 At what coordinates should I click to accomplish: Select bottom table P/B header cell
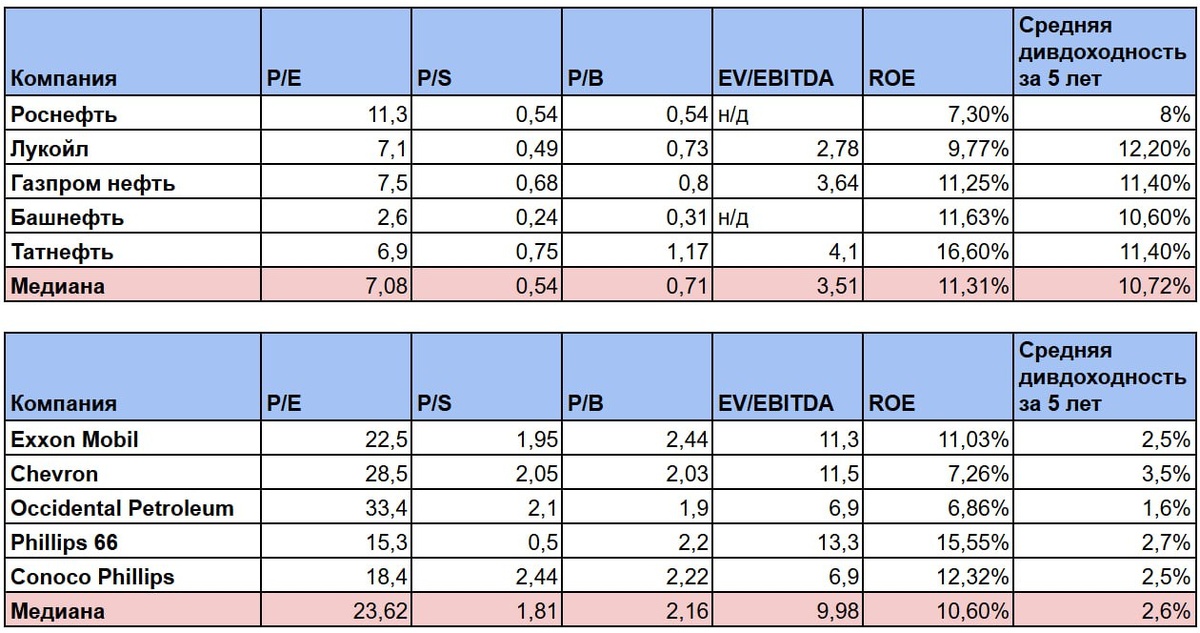tap(638, 378)
